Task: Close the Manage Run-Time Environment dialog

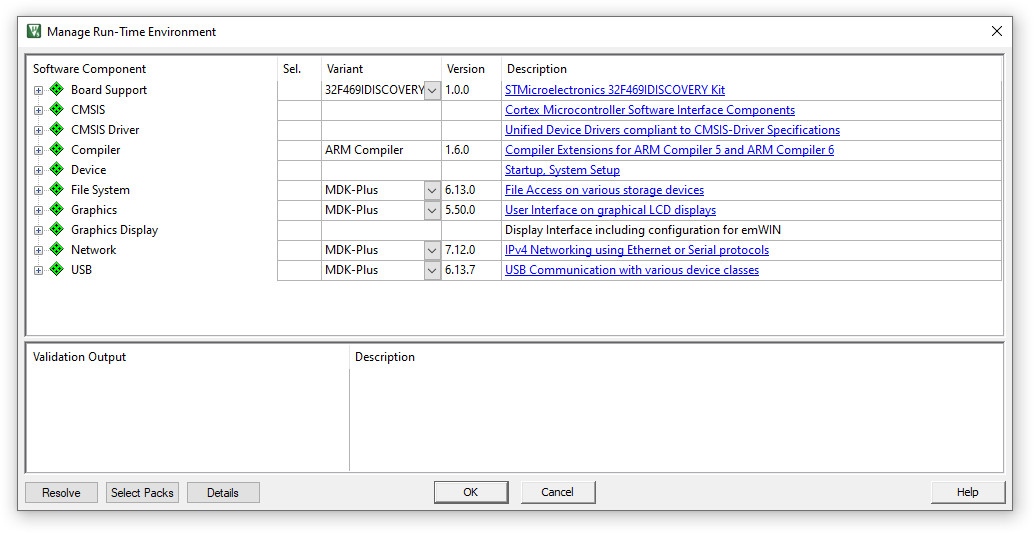Action: coord(997,31)
